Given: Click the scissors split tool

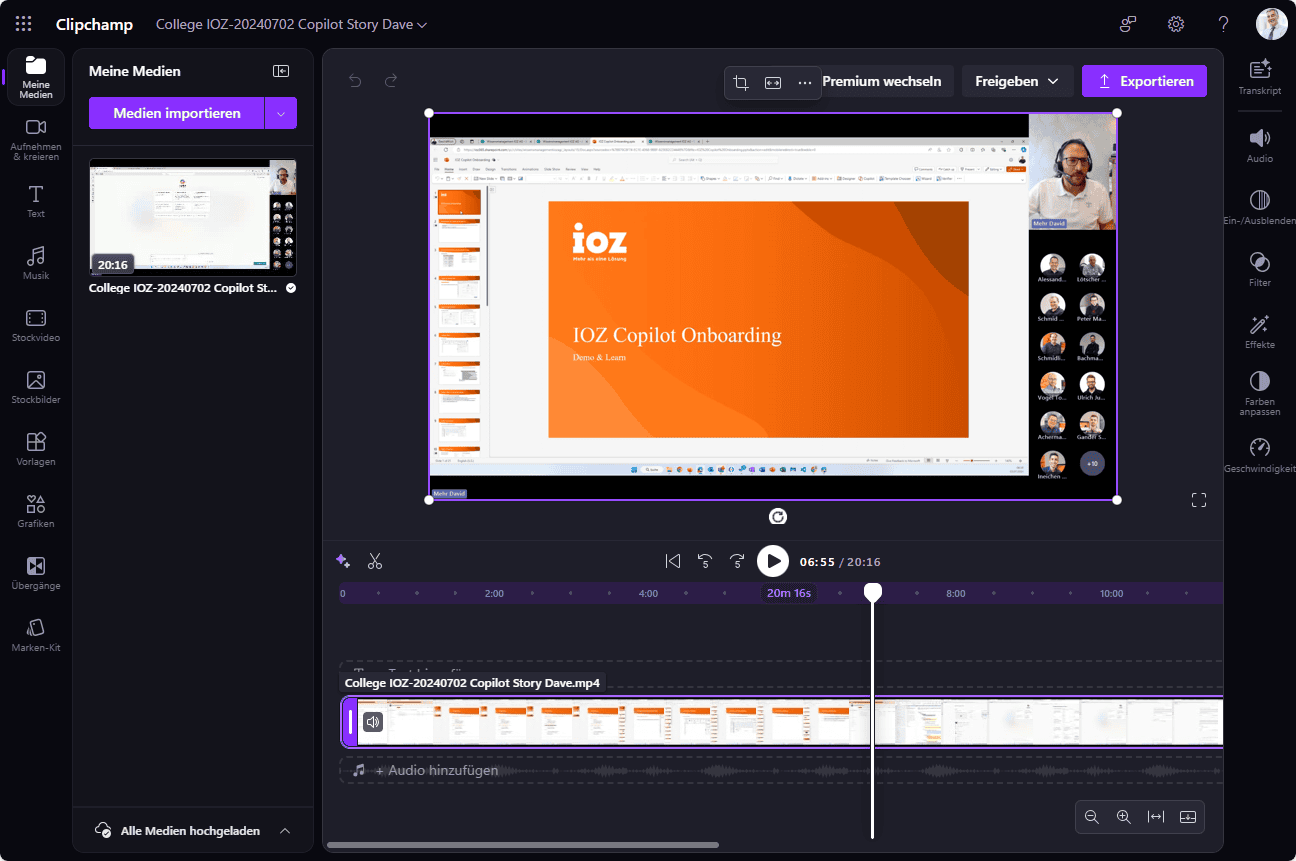Looking at the screenshot, I should (375, 561).
